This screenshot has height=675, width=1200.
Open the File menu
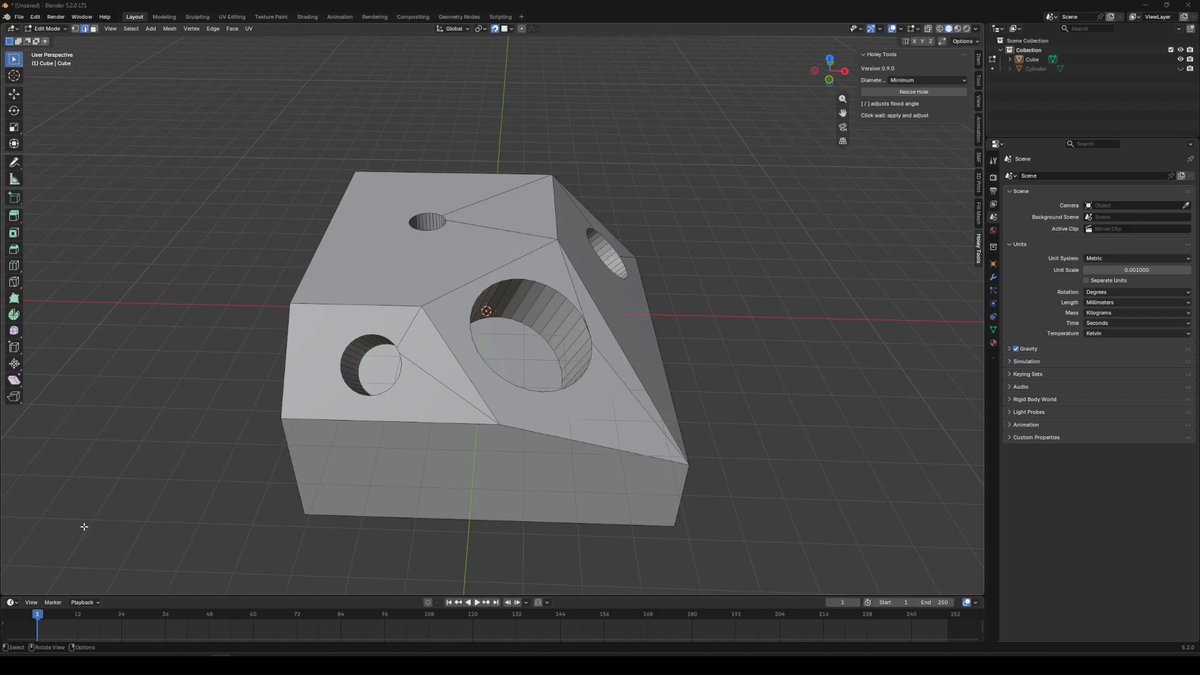click(19, 16)
